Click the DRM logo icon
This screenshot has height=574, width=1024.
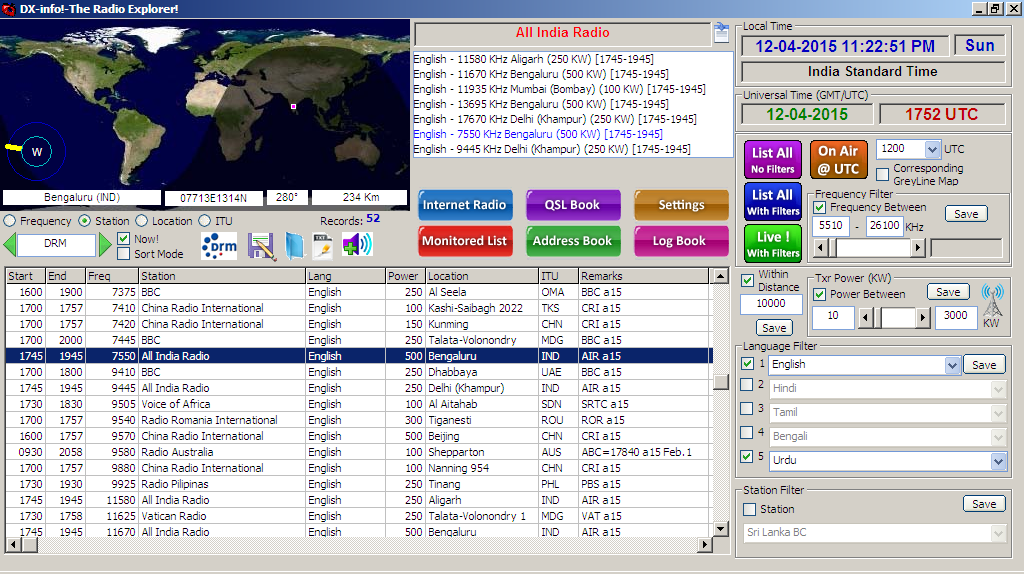[x=219, y=246]
